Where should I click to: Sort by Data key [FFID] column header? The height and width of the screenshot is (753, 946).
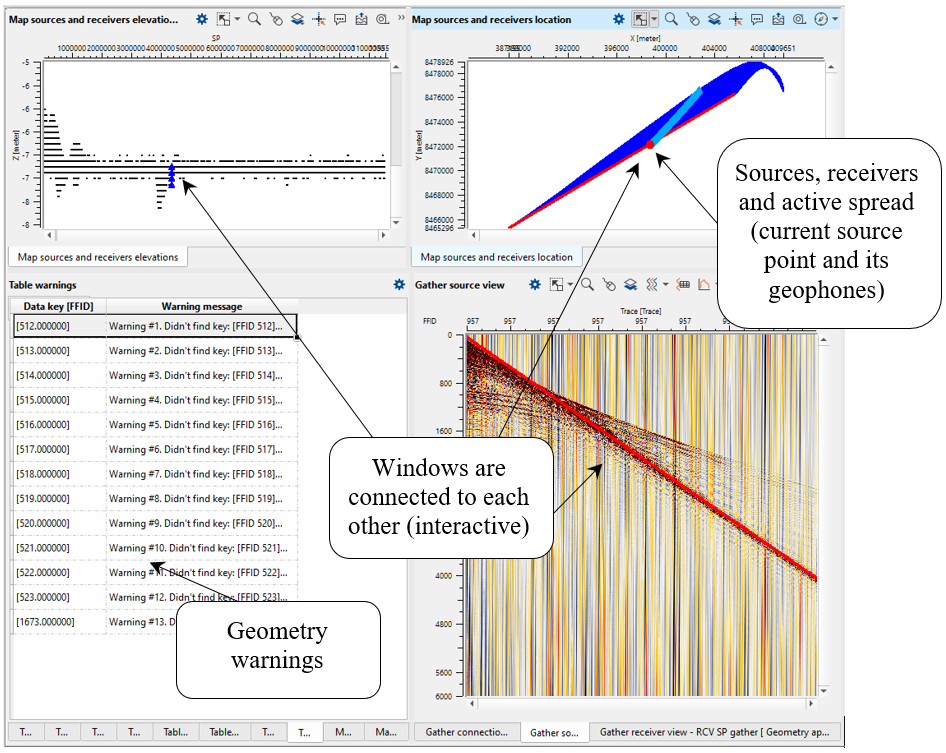[58, 306]
